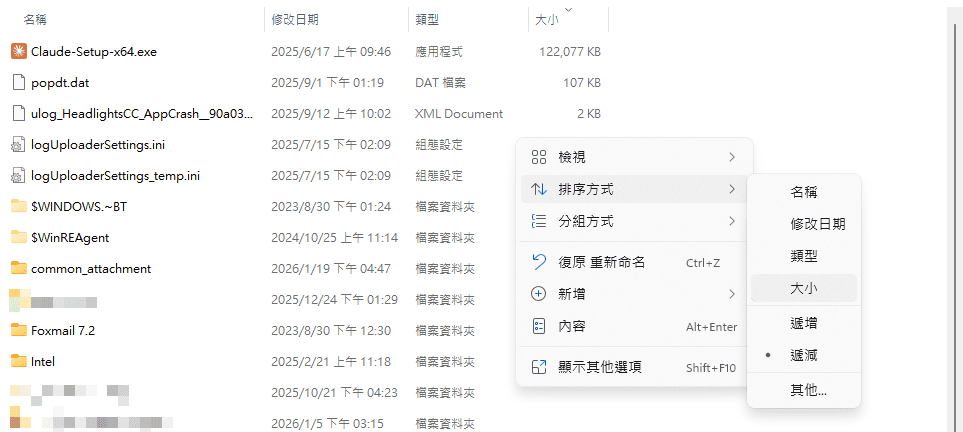Select folder name $WinREAgent

pos(70,238)
